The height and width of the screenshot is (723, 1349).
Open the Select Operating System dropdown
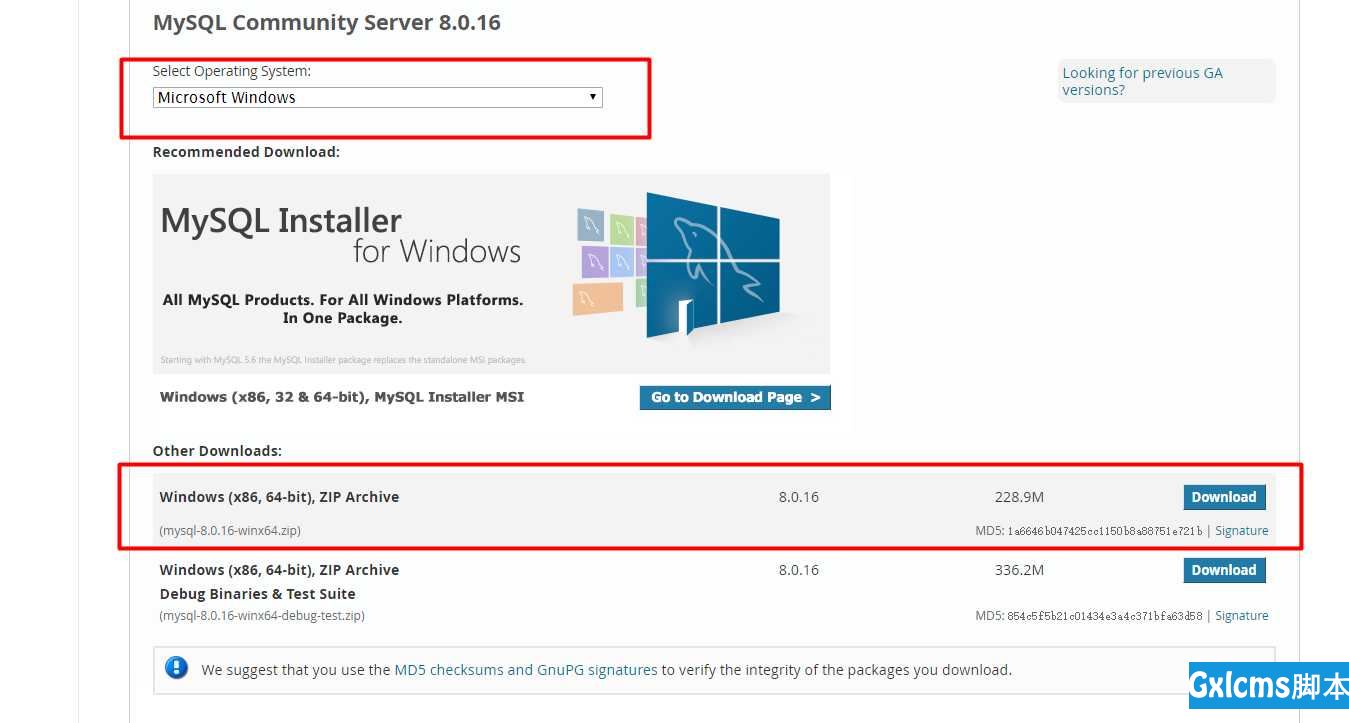378,97
